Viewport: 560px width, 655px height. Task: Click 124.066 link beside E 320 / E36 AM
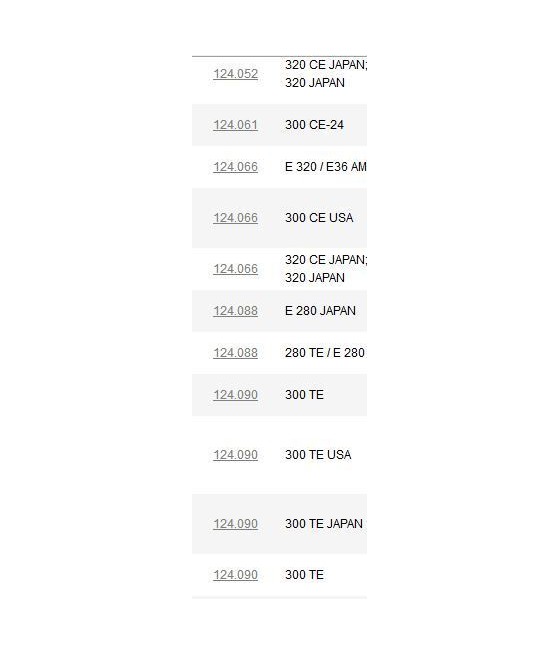[236, 167]
